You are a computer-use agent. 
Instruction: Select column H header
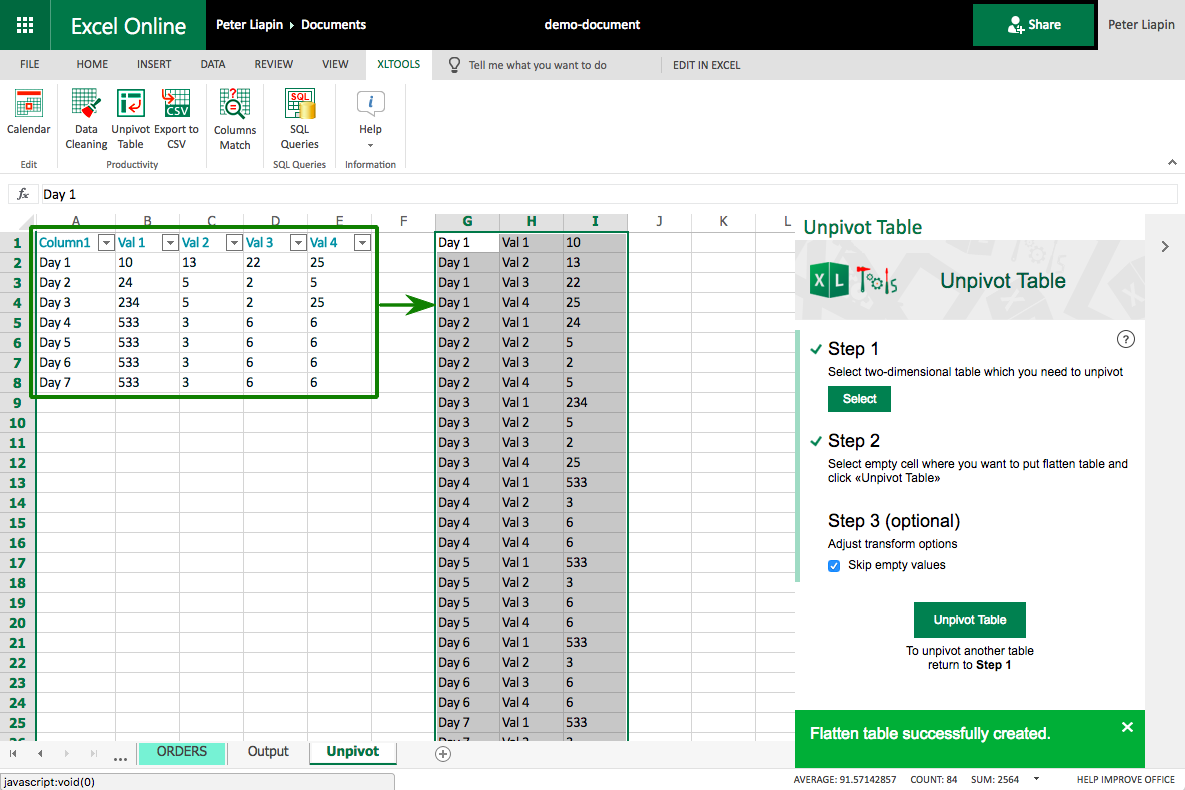531,222
